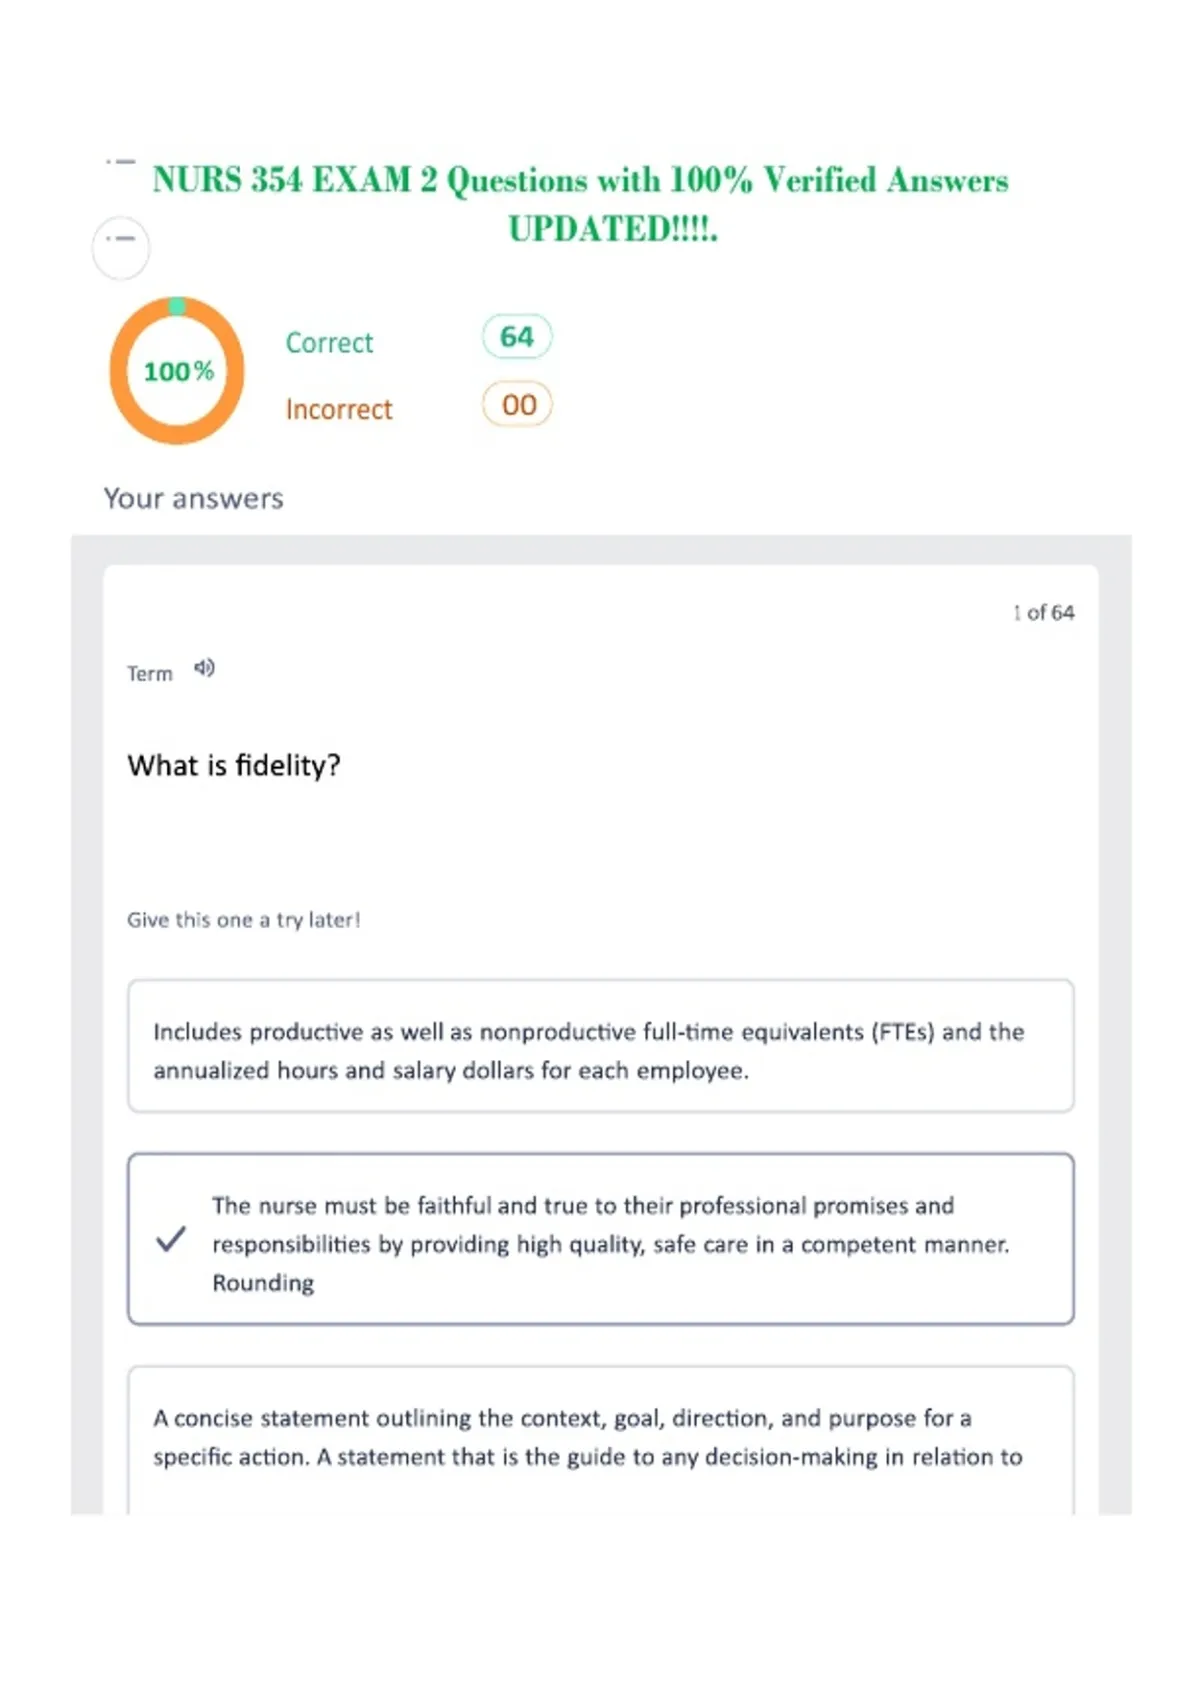
Task: Click the "What is fidelity?" question text
Action: coord(234,766)
